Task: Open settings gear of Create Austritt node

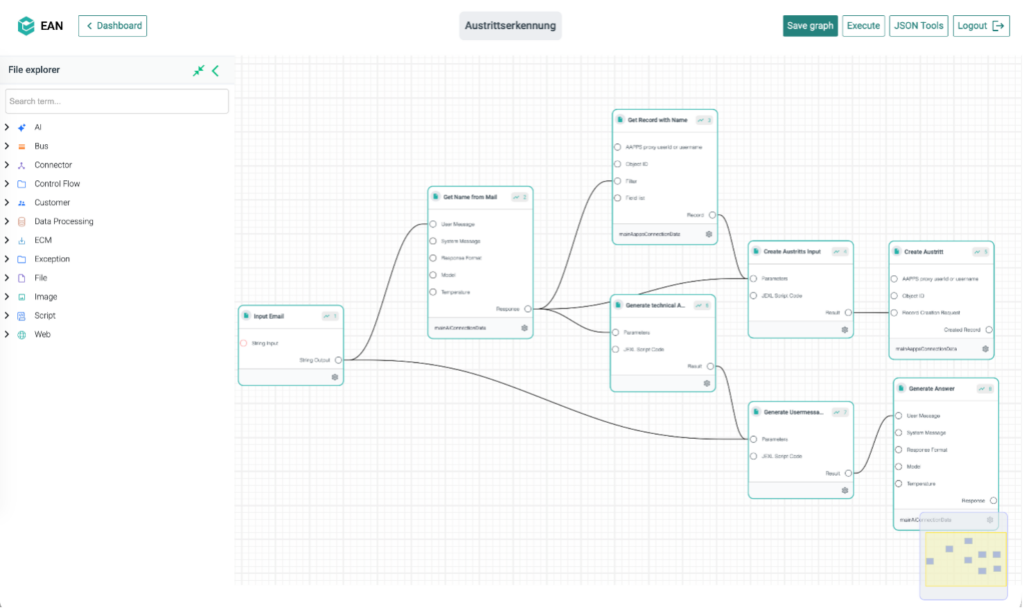Action: pos(985,349)
